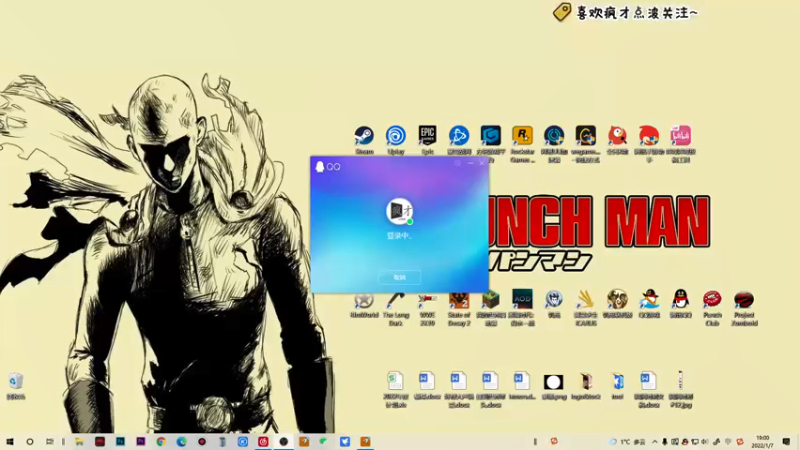Open the QQ penguin desktop shortcut
This screenshot has width=800, height=450.
click(x=681, y=299)
